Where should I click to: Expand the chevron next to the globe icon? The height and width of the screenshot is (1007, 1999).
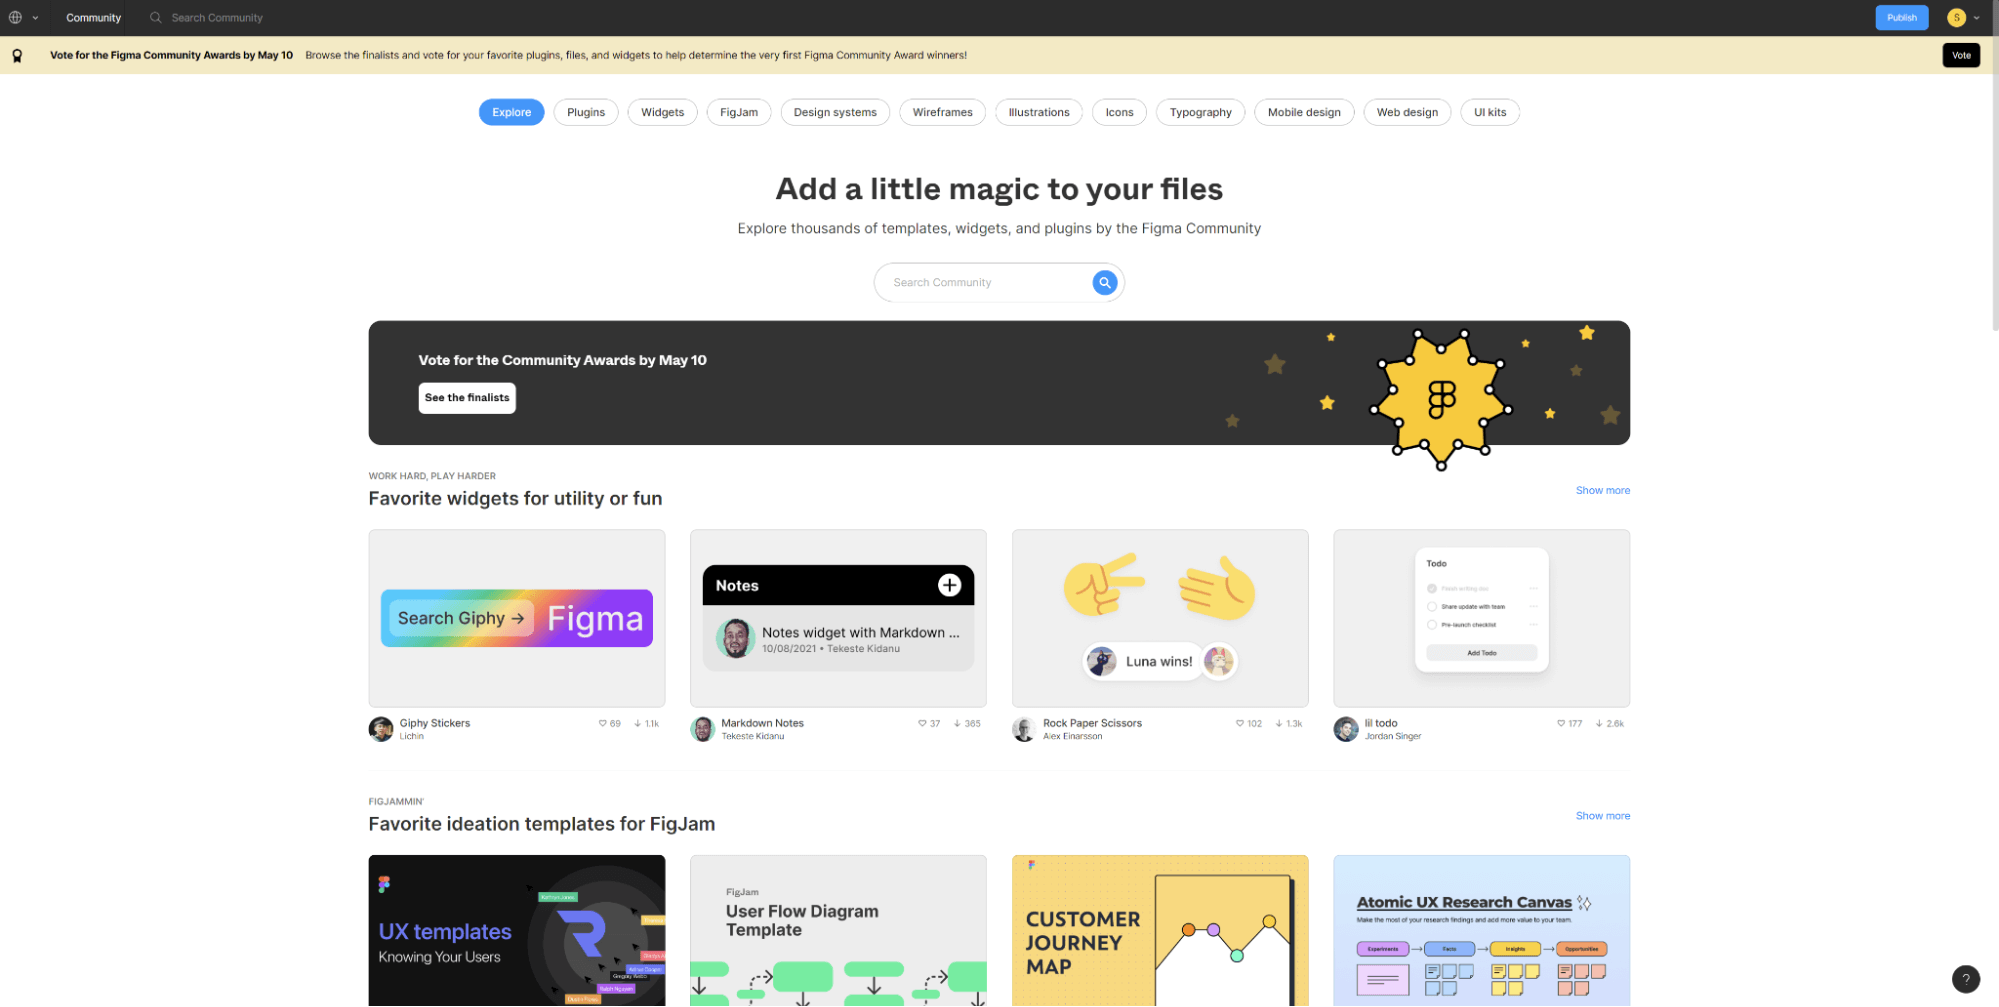pos(35,18)
